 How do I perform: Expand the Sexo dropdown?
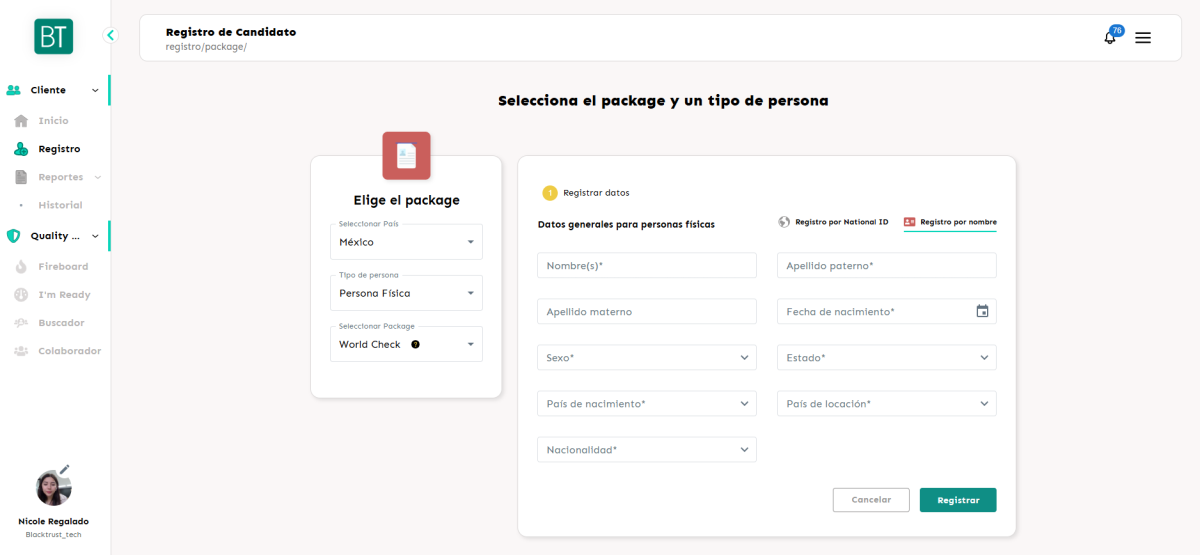coord(646,357)
